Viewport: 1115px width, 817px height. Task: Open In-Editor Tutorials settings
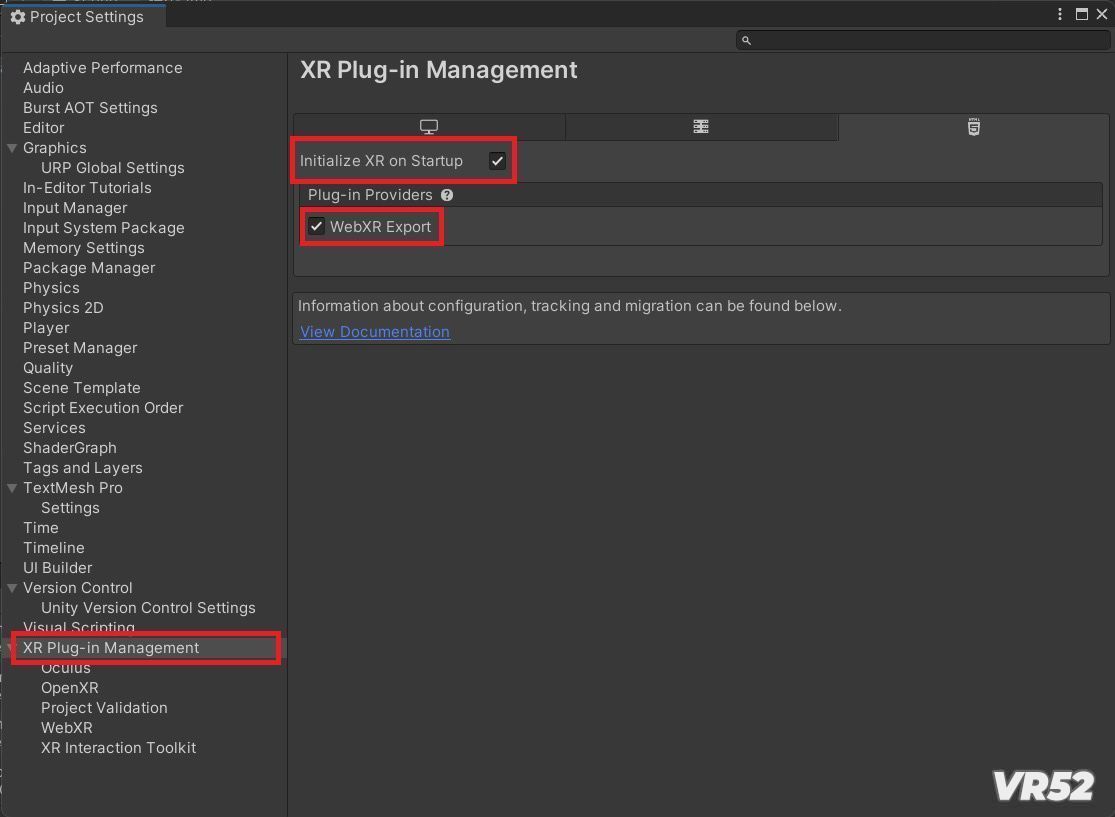pos(87,188)
